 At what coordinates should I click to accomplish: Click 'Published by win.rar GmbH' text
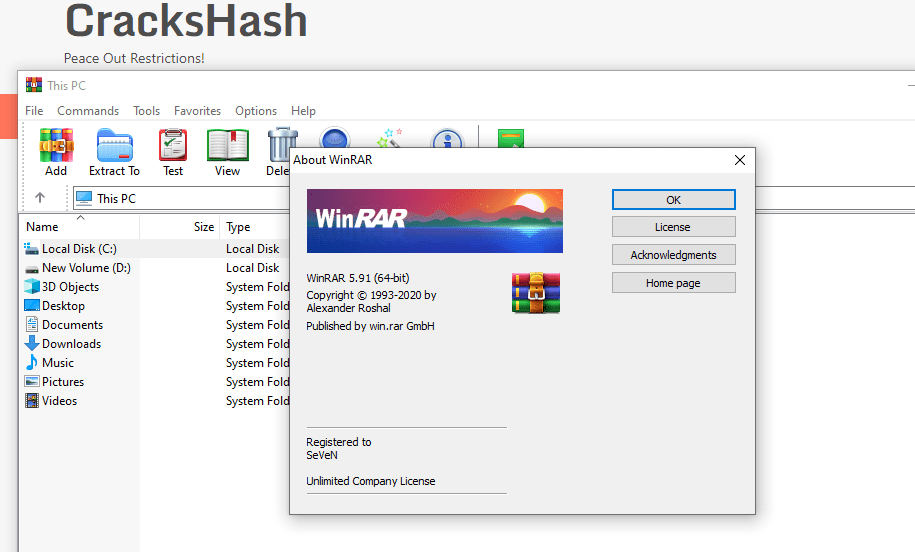coord(371,326)
